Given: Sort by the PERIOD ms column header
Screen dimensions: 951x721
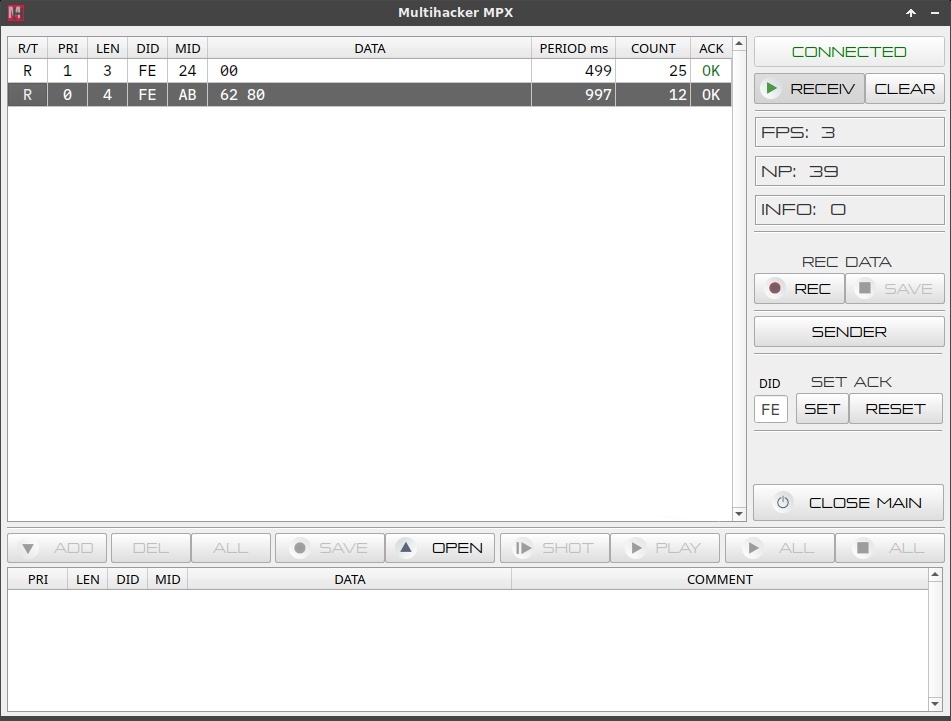Looking at the screenshot, I should coord(573,48).
